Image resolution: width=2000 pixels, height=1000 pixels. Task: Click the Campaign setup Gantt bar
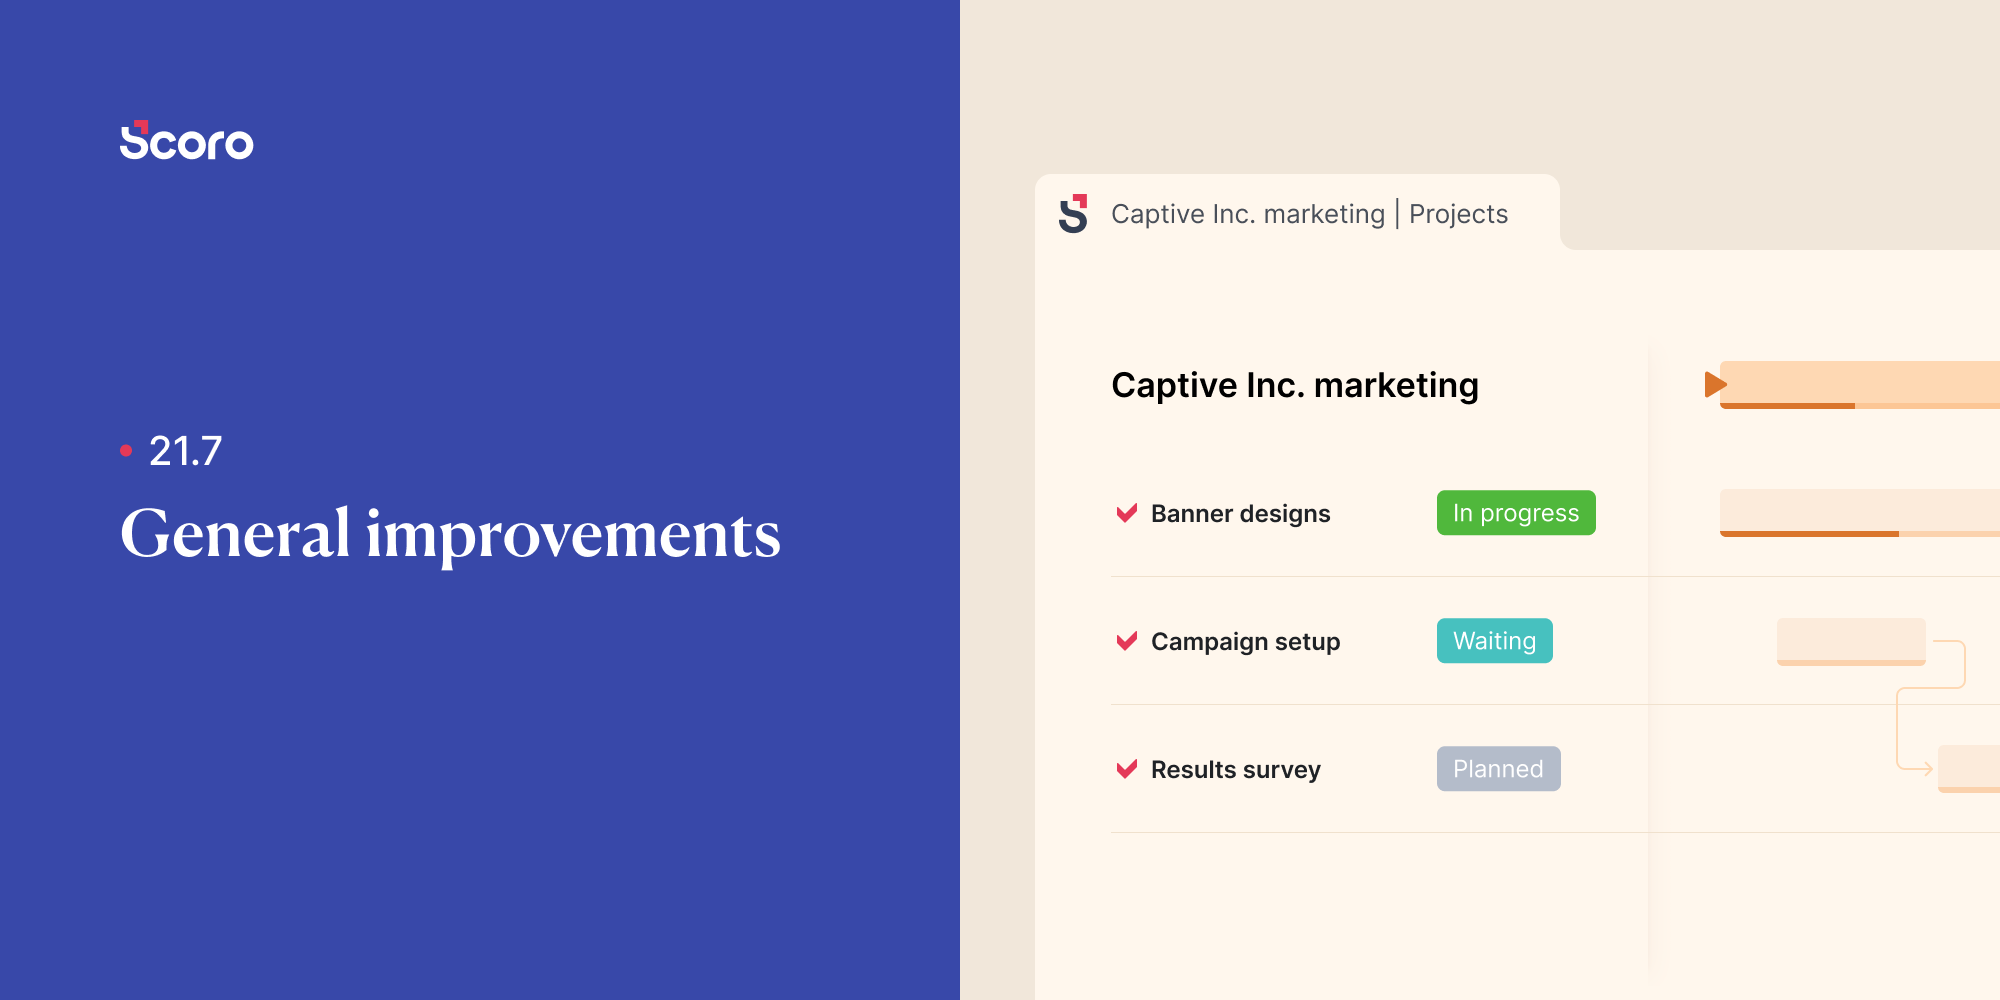point(1850,641)
